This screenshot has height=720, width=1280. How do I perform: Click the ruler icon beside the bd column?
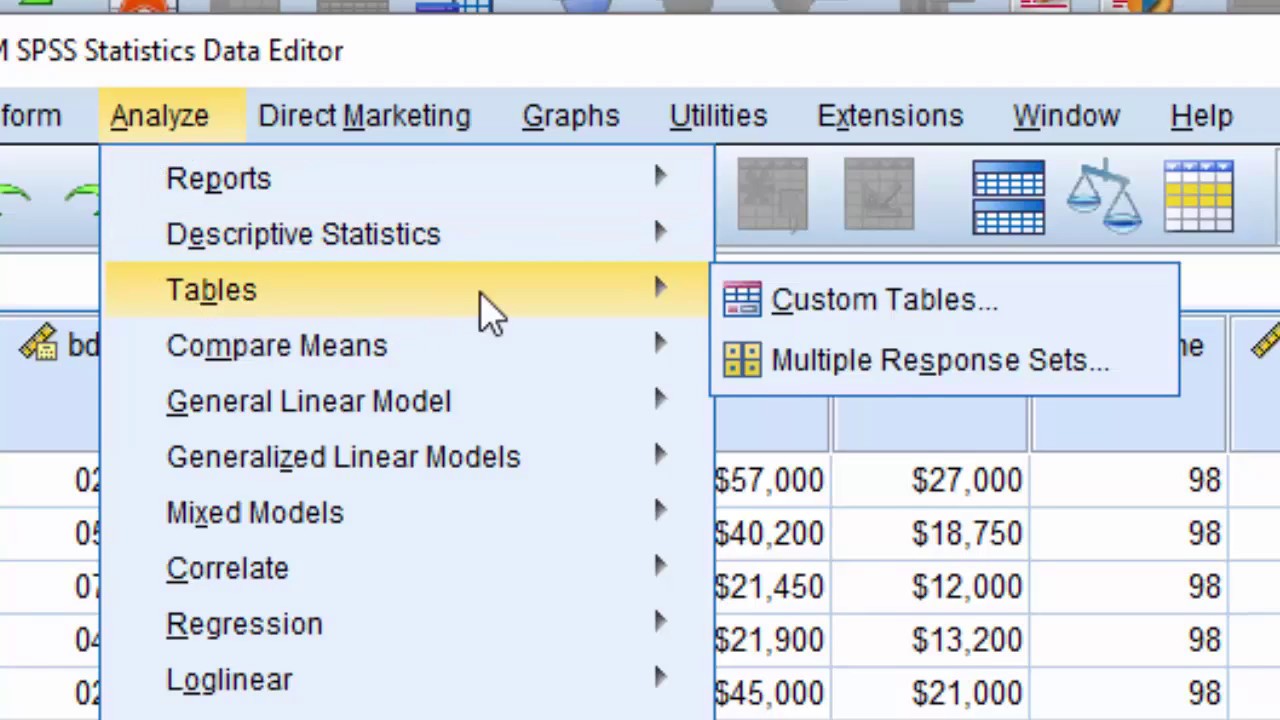38,346
